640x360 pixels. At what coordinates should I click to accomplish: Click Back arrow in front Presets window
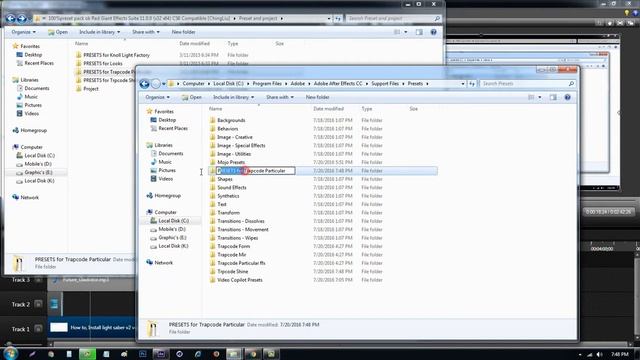[x=144, y=84]
